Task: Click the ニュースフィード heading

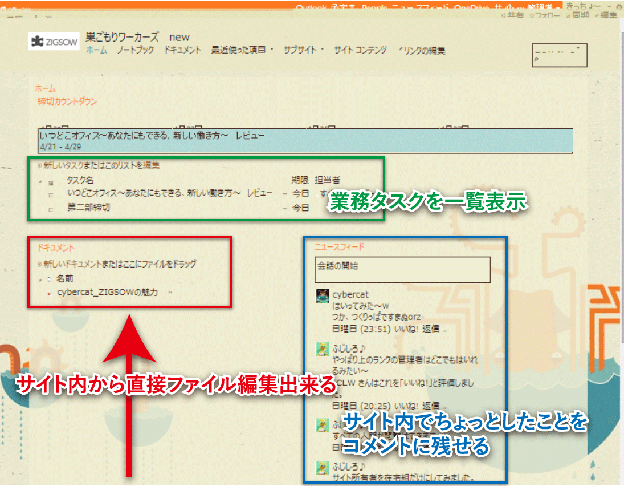Action: tap(339, 247)
